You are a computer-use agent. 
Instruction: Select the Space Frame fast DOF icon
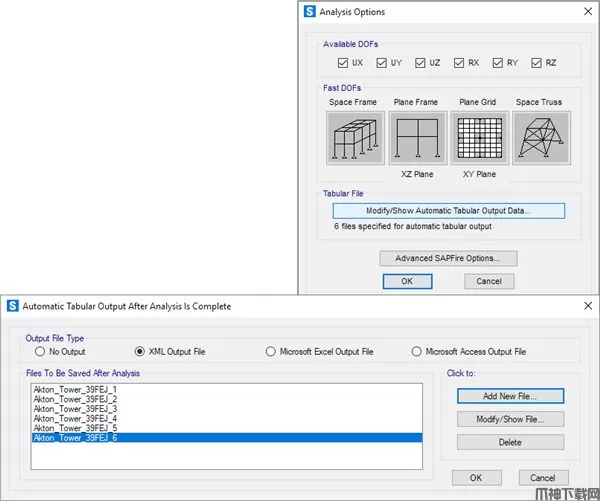tap(355, 138)
